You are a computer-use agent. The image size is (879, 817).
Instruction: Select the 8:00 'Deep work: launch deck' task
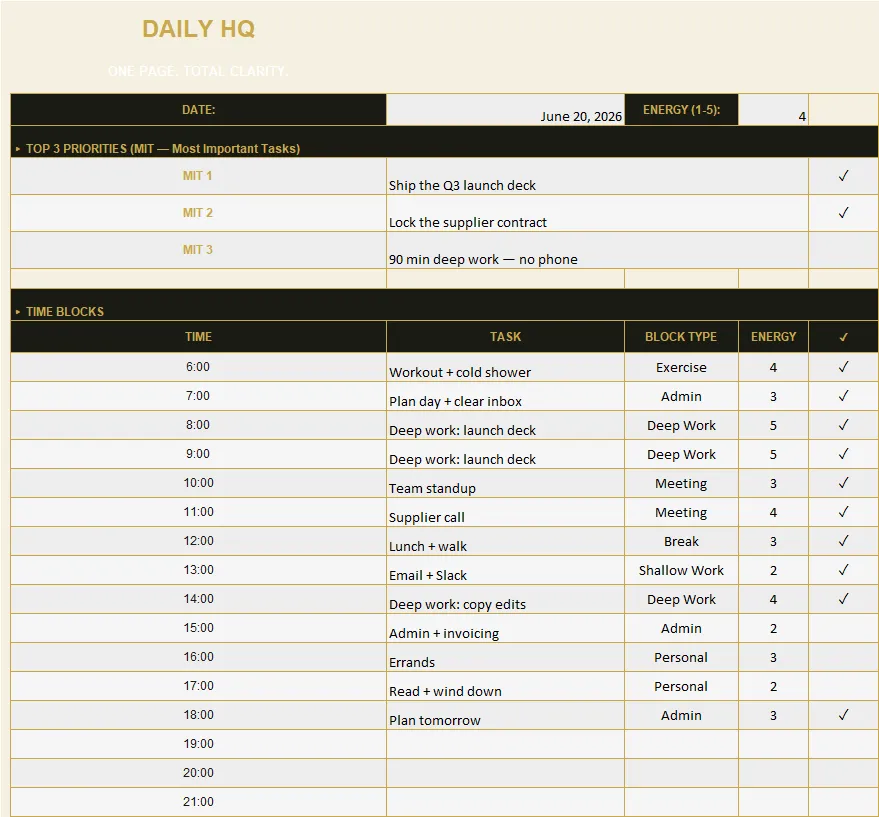tap(505, 425)
